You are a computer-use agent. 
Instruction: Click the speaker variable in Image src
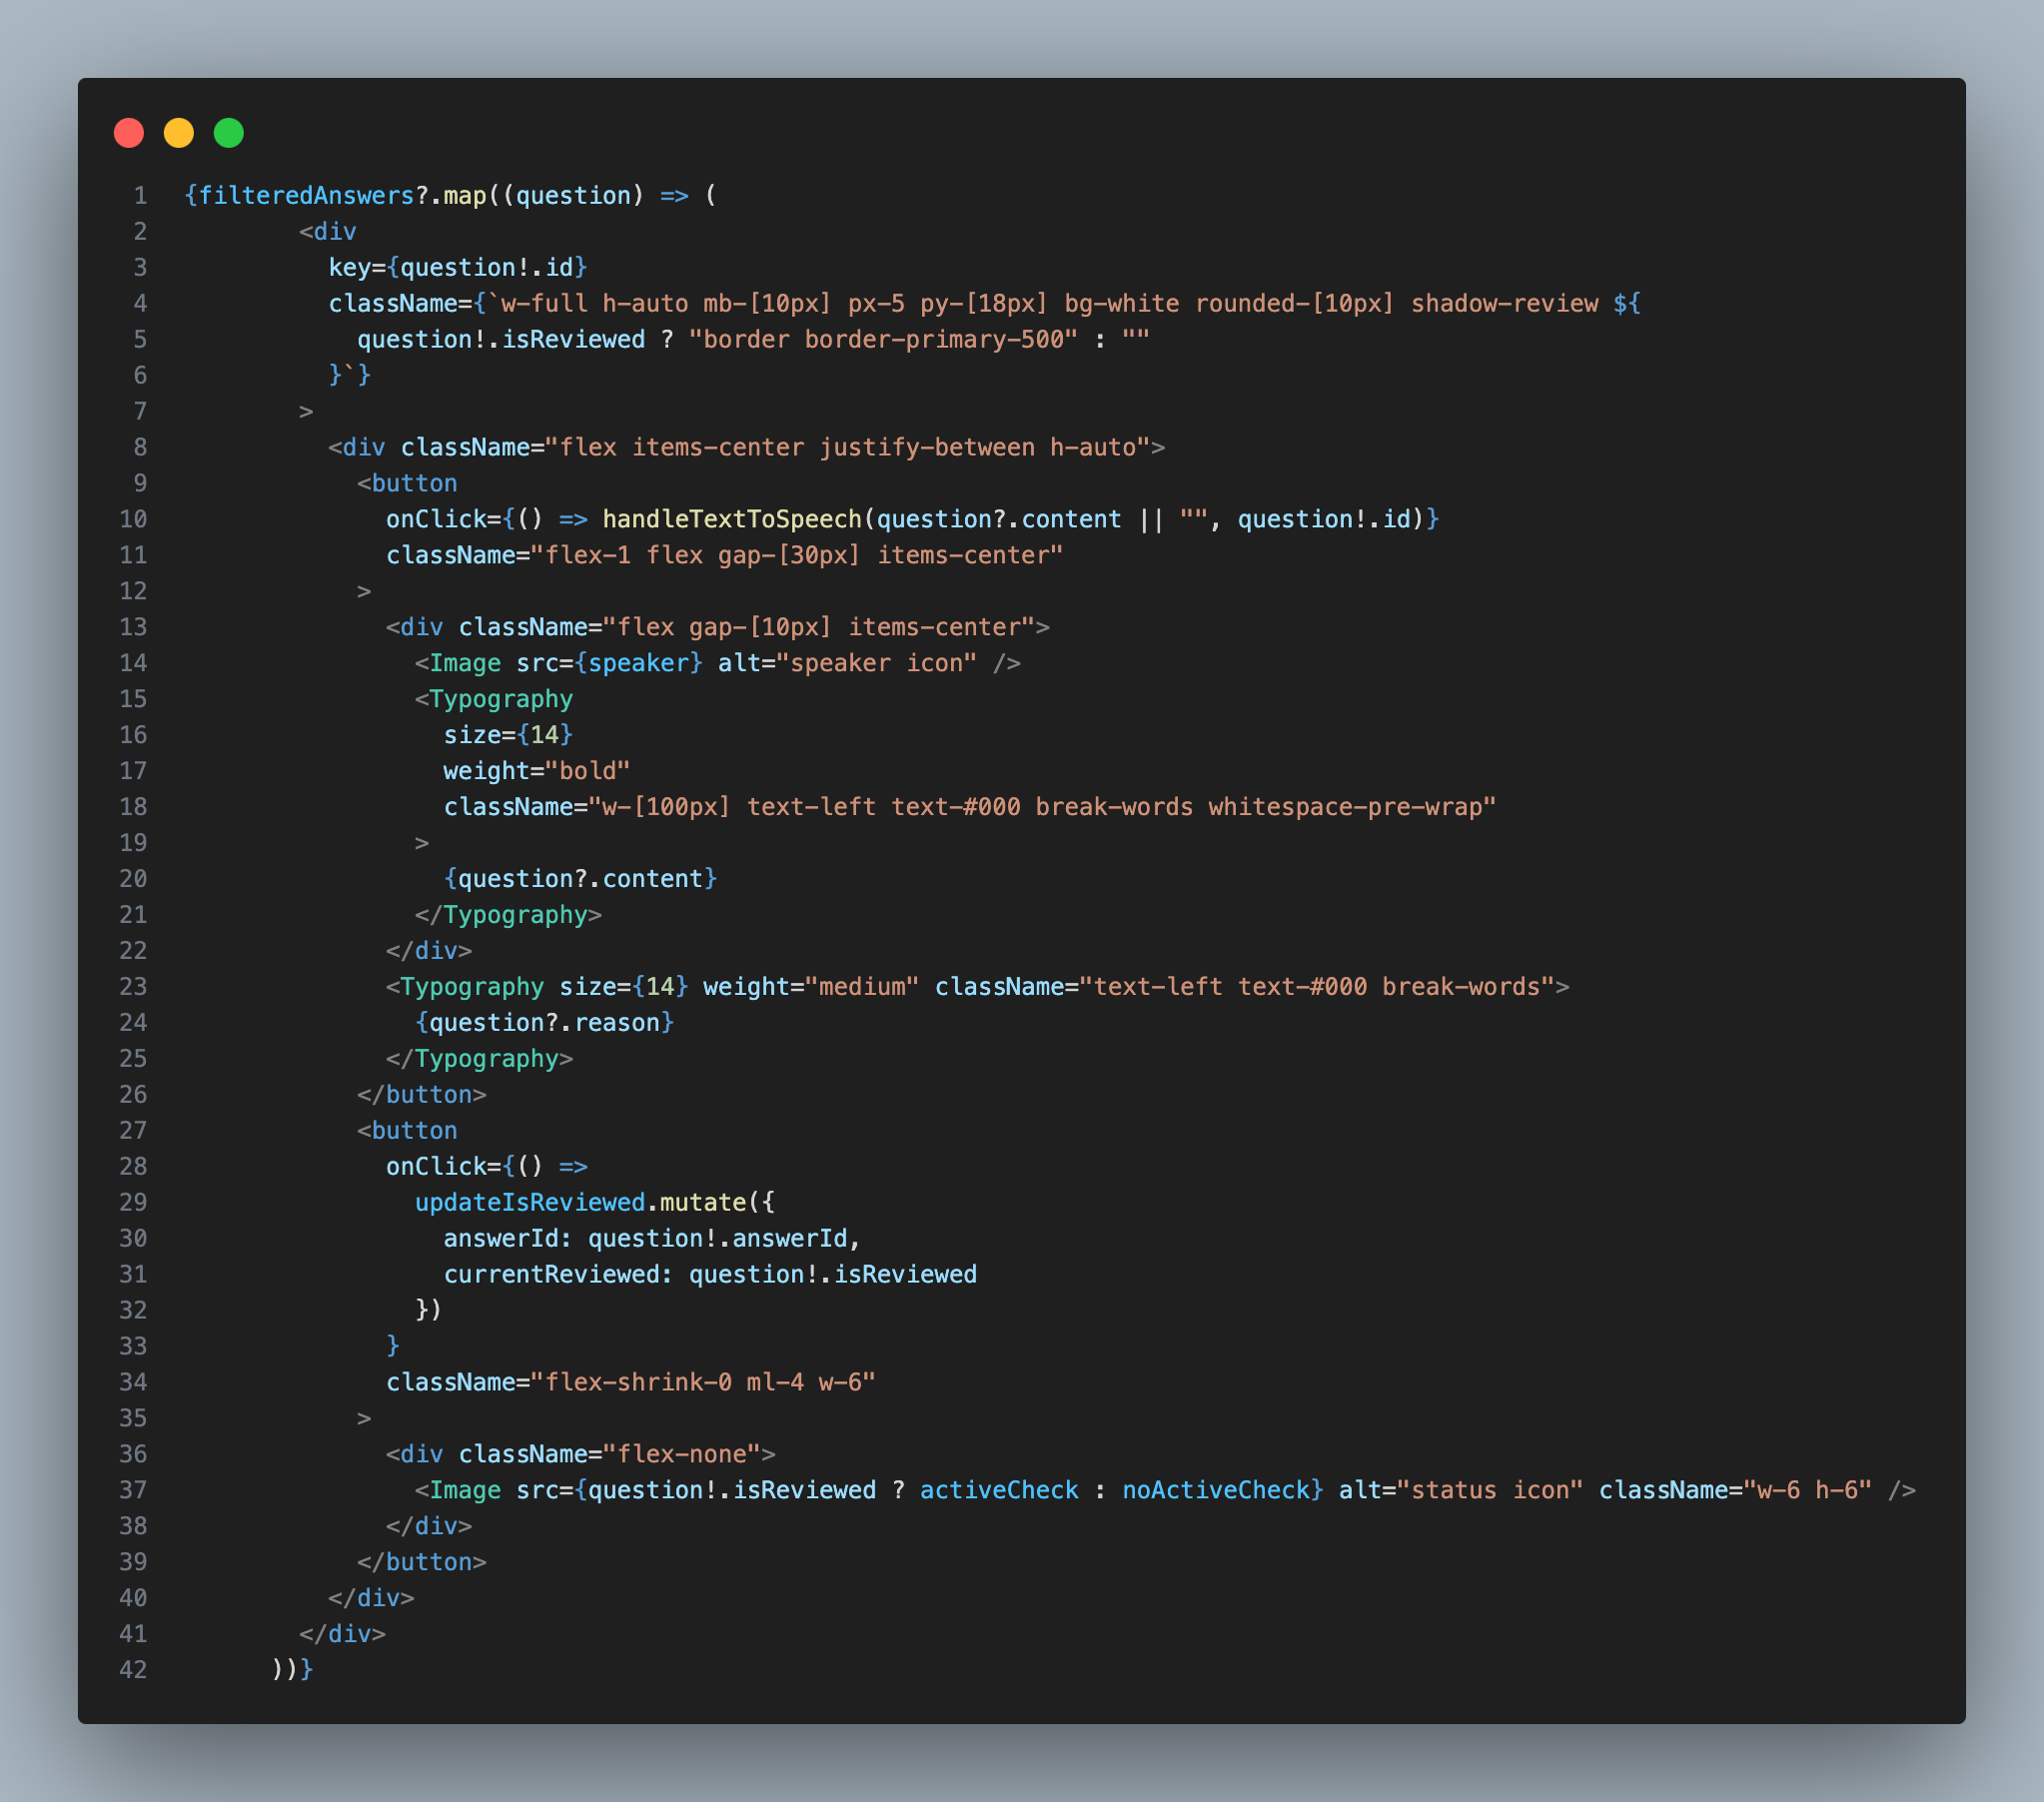(638, 663)
